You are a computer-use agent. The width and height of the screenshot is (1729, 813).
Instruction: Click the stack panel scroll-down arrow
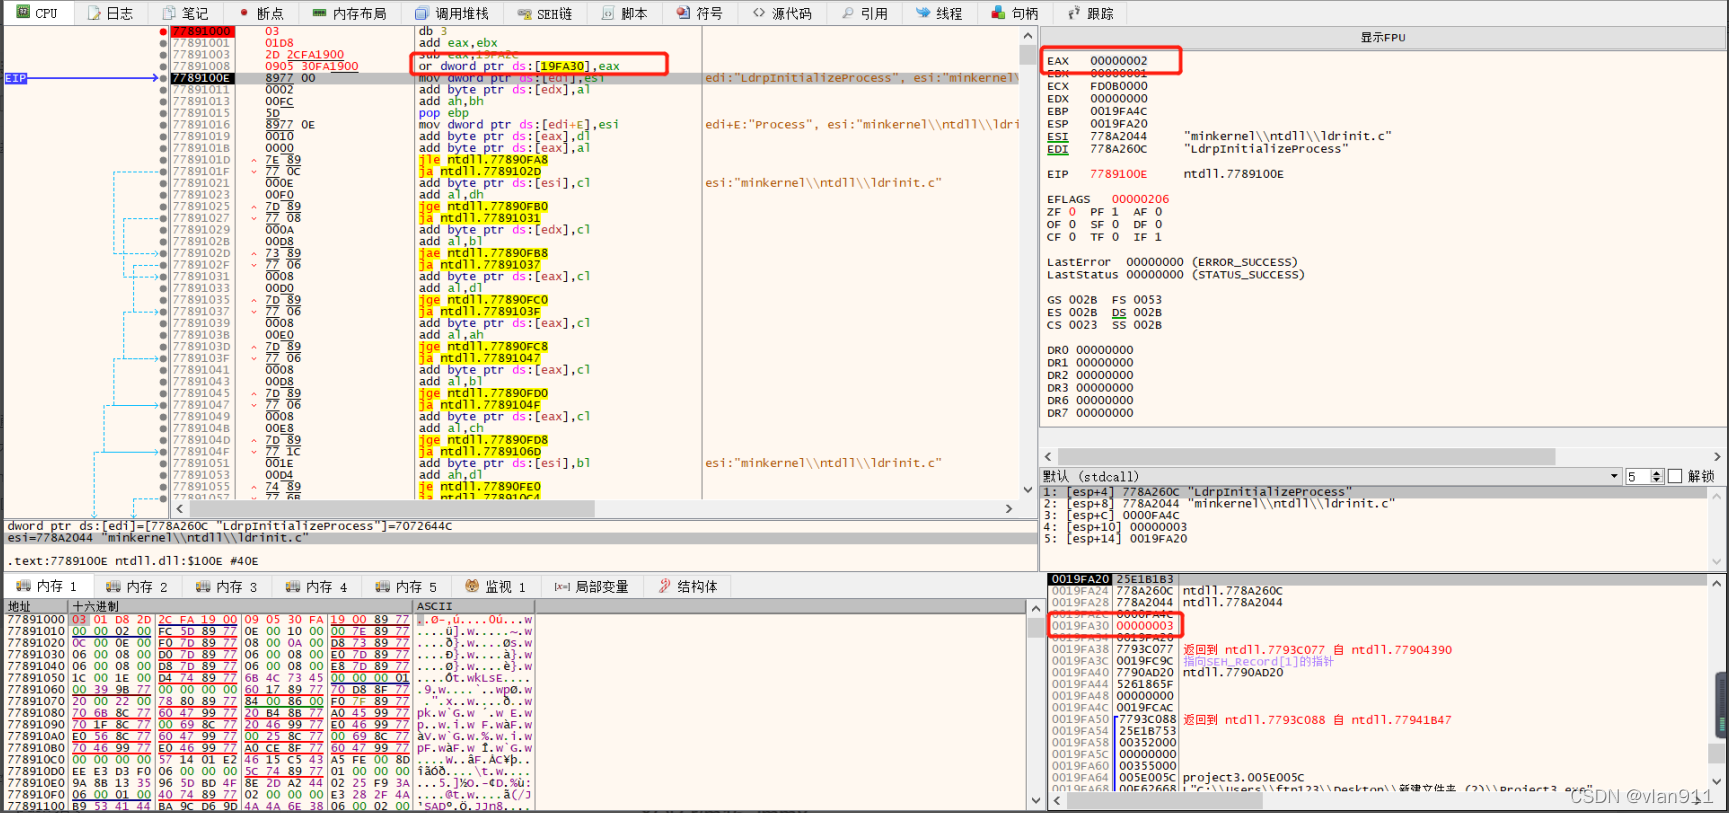coord(1717,781)
